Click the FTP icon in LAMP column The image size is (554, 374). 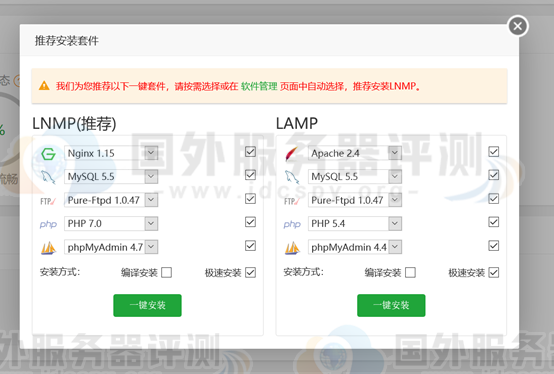coord(292,201)
